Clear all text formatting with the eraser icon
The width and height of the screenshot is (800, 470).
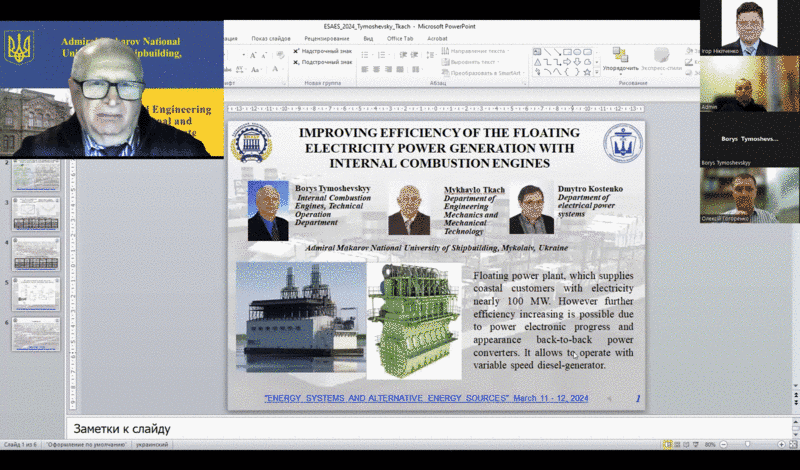click(280, 55)
